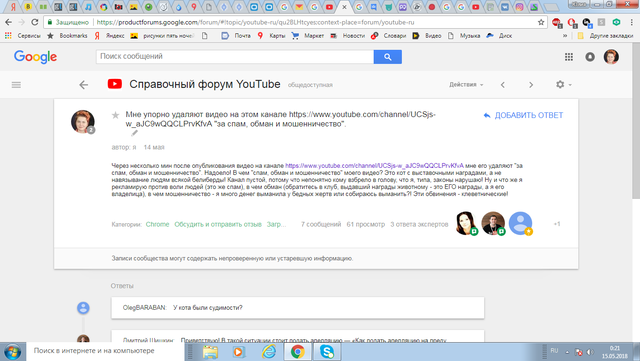This screenshot has height=361, width=640.
Task: Open the Сервисы apps bookmark
Action: (23, 36)
